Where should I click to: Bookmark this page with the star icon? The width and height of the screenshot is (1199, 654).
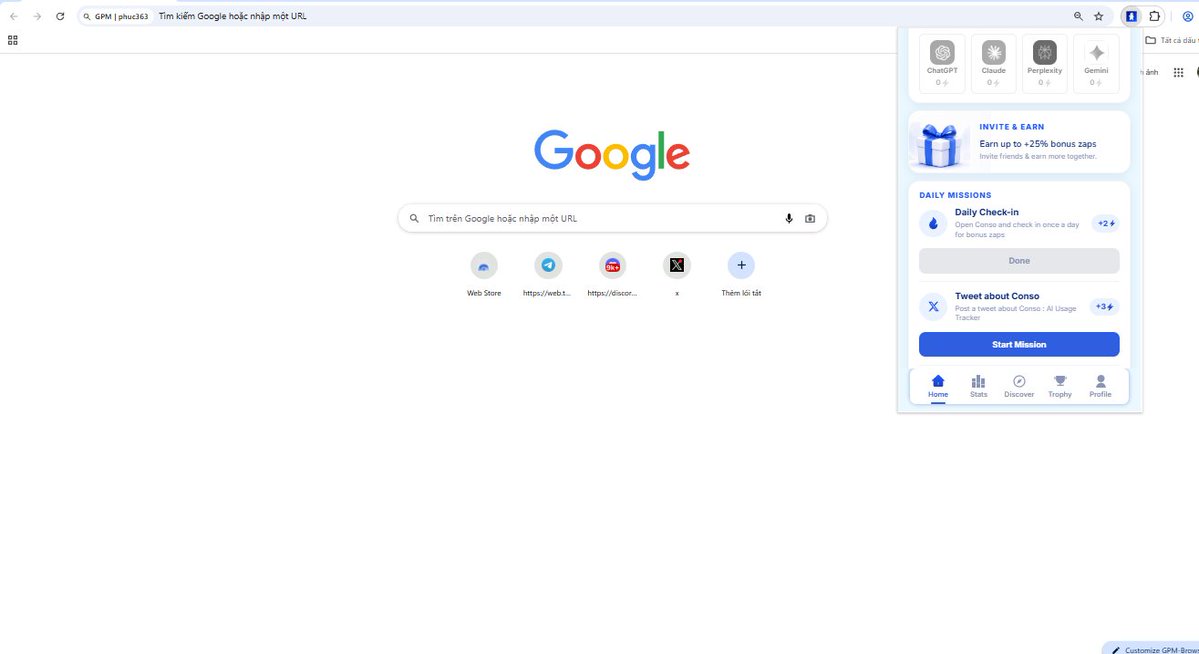coord(1099,16)
